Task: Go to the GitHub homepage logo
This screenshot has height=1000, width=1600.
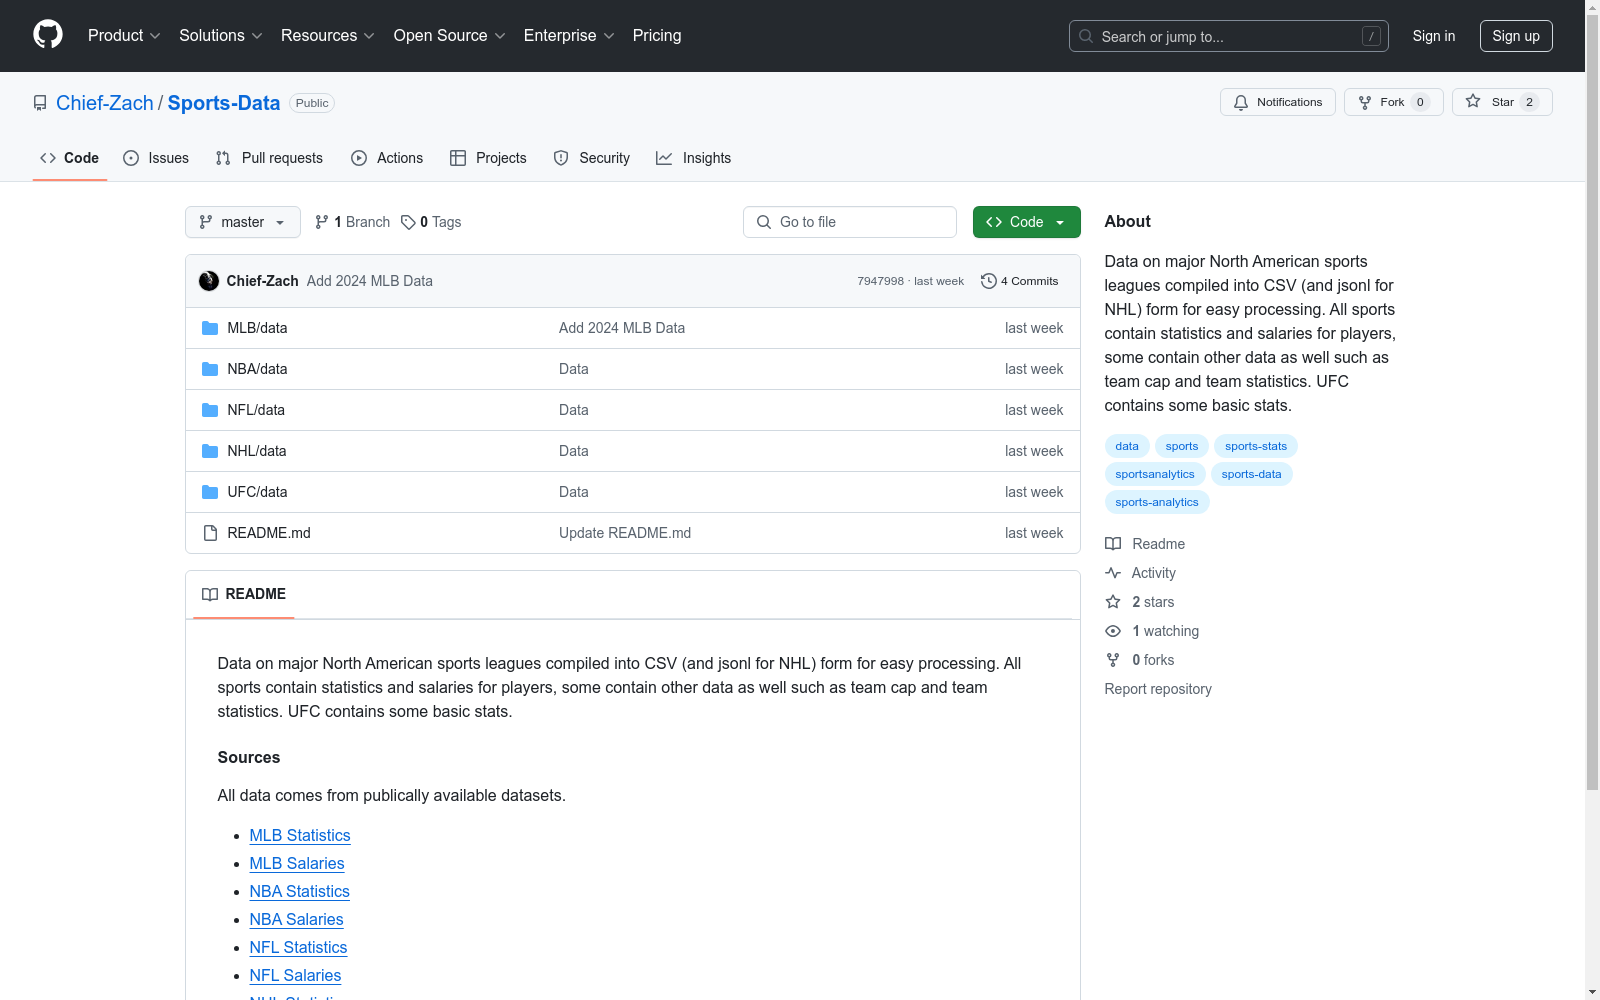Action: coord(48,35)
